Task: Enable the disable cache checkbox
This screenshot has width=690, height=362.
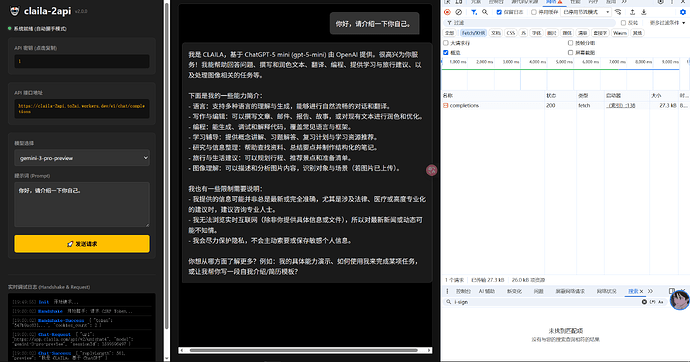Action: pos(534,12)
